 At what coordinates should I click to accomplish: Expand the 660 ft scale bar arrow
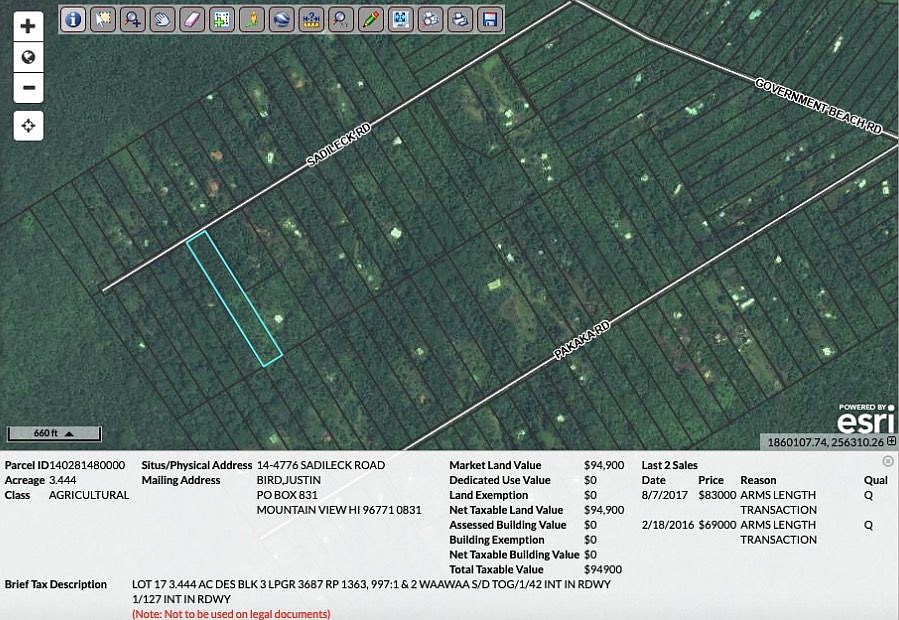tap(69, 434)
